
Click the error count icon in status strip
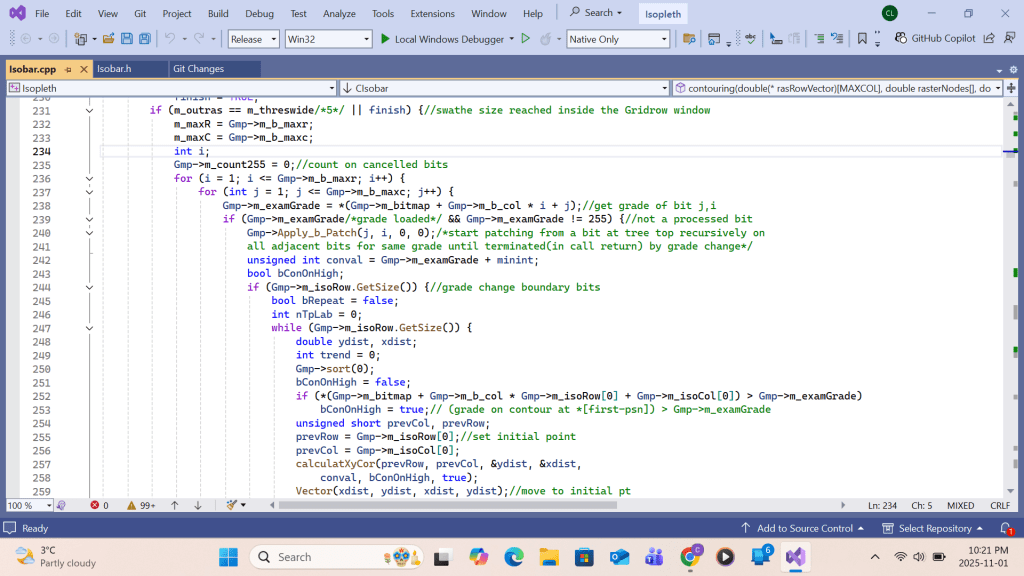click(96, 505)
